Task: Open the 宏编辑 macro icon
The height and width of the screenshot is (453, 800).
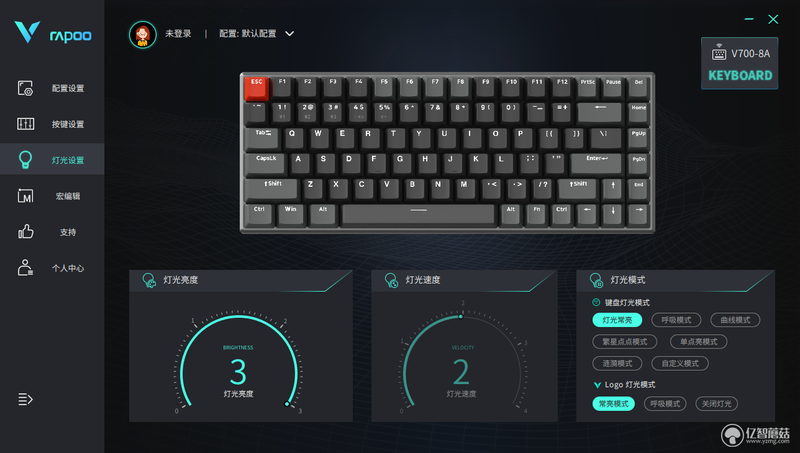Action: [25, 196]
